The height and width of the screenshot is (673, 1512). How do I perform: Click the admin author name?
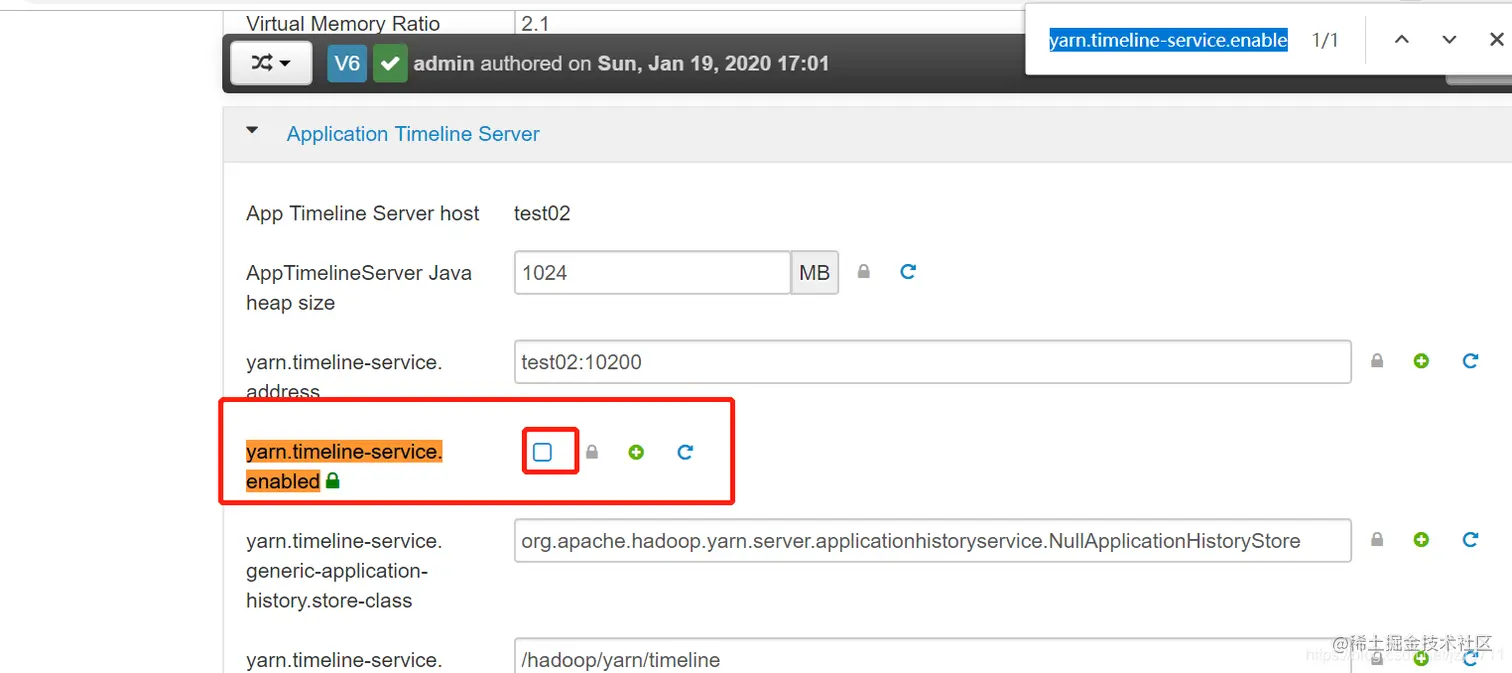coord(444,64)
